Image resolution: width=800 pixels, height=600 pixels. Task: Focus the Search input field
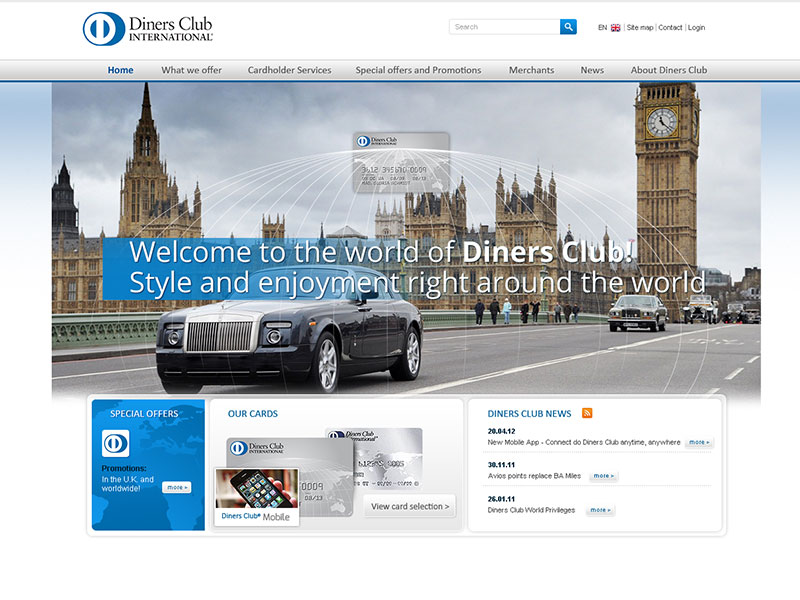tap(504, 27)
